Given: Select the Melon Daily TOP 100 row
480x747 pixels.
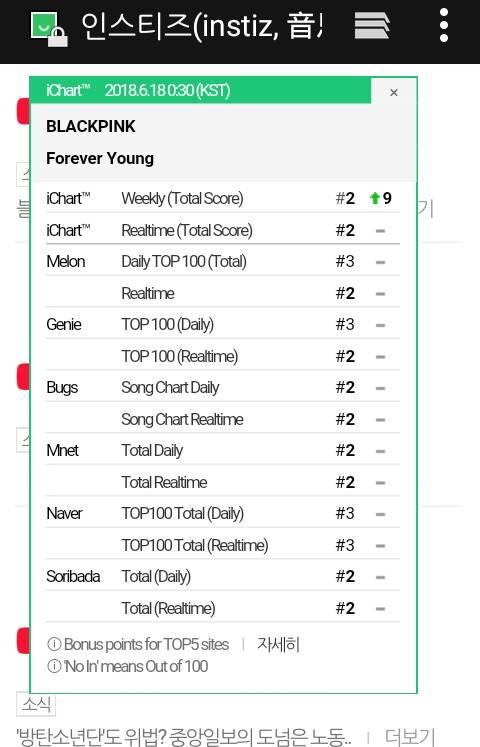Looking at the screenshot, I should point(223,262).
